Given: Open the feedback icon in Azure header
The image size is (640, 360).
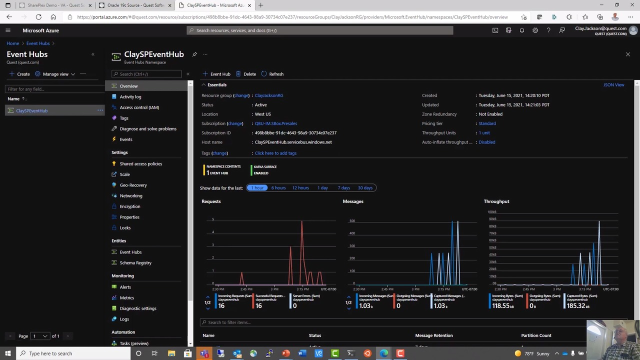Looking at the screenshot, I should 562,30.
